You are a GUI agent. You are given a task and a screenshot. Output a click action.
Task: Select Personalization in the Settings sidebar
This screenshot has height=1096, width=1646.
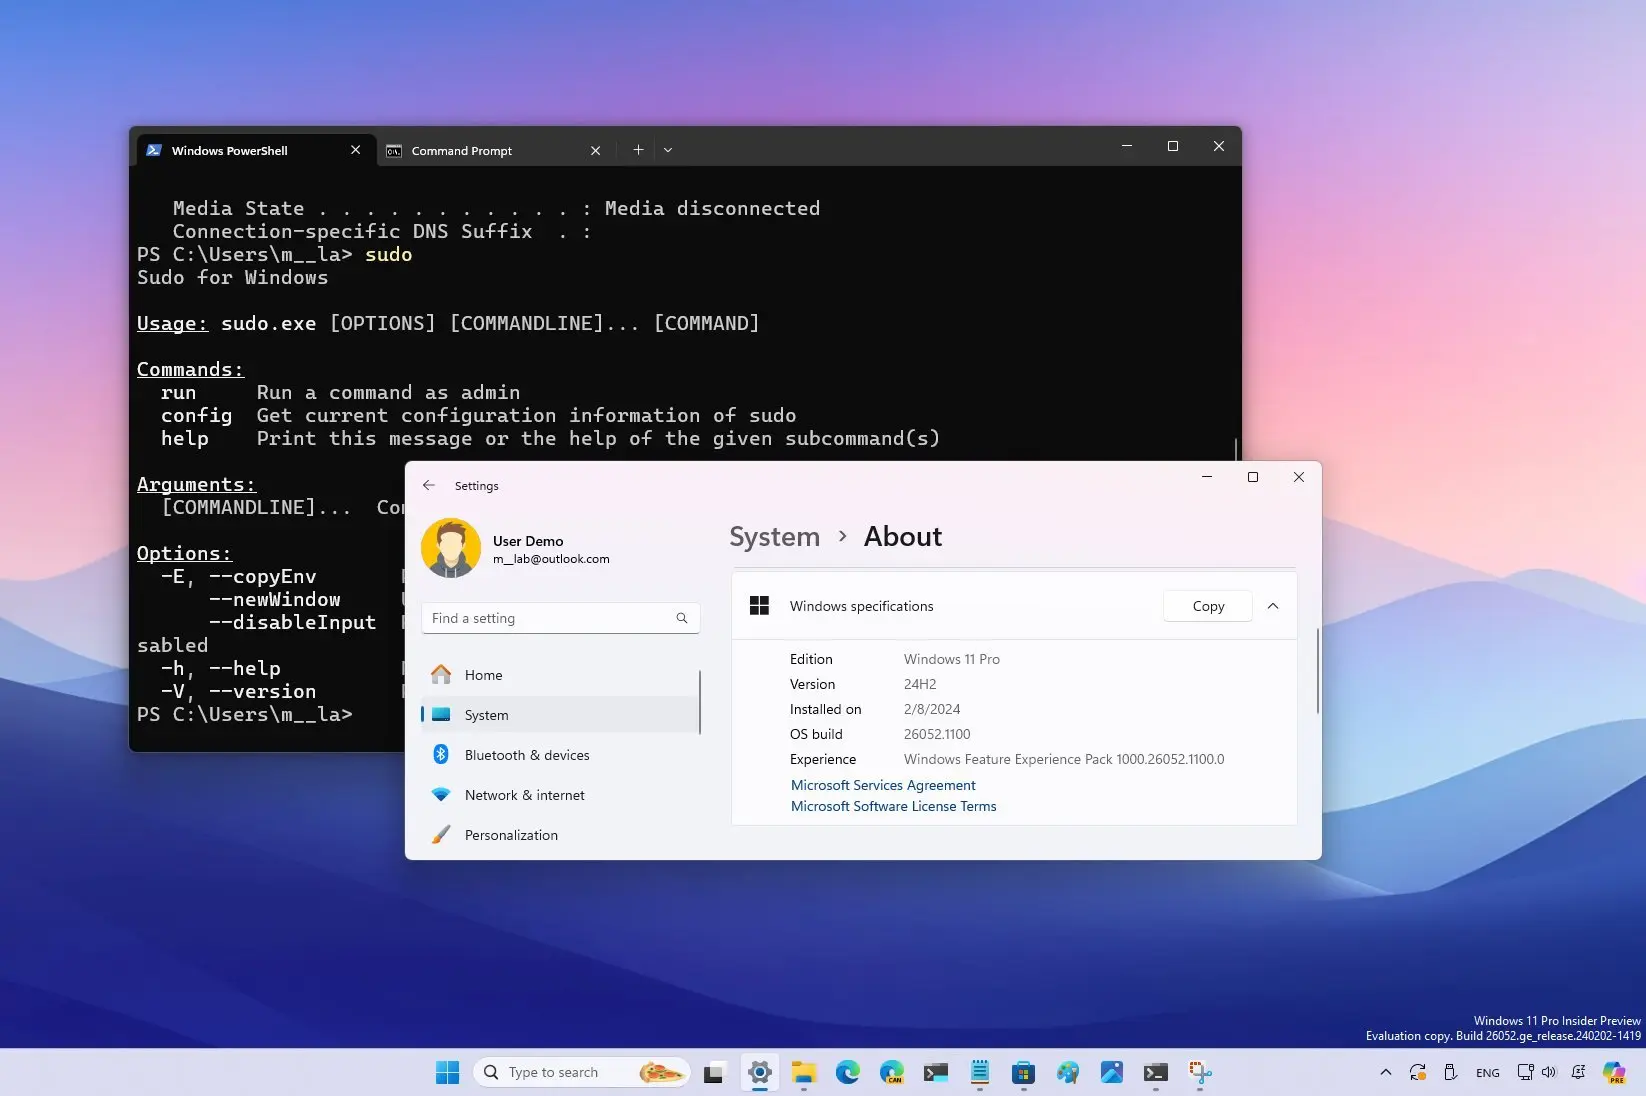tap(511, 834)
